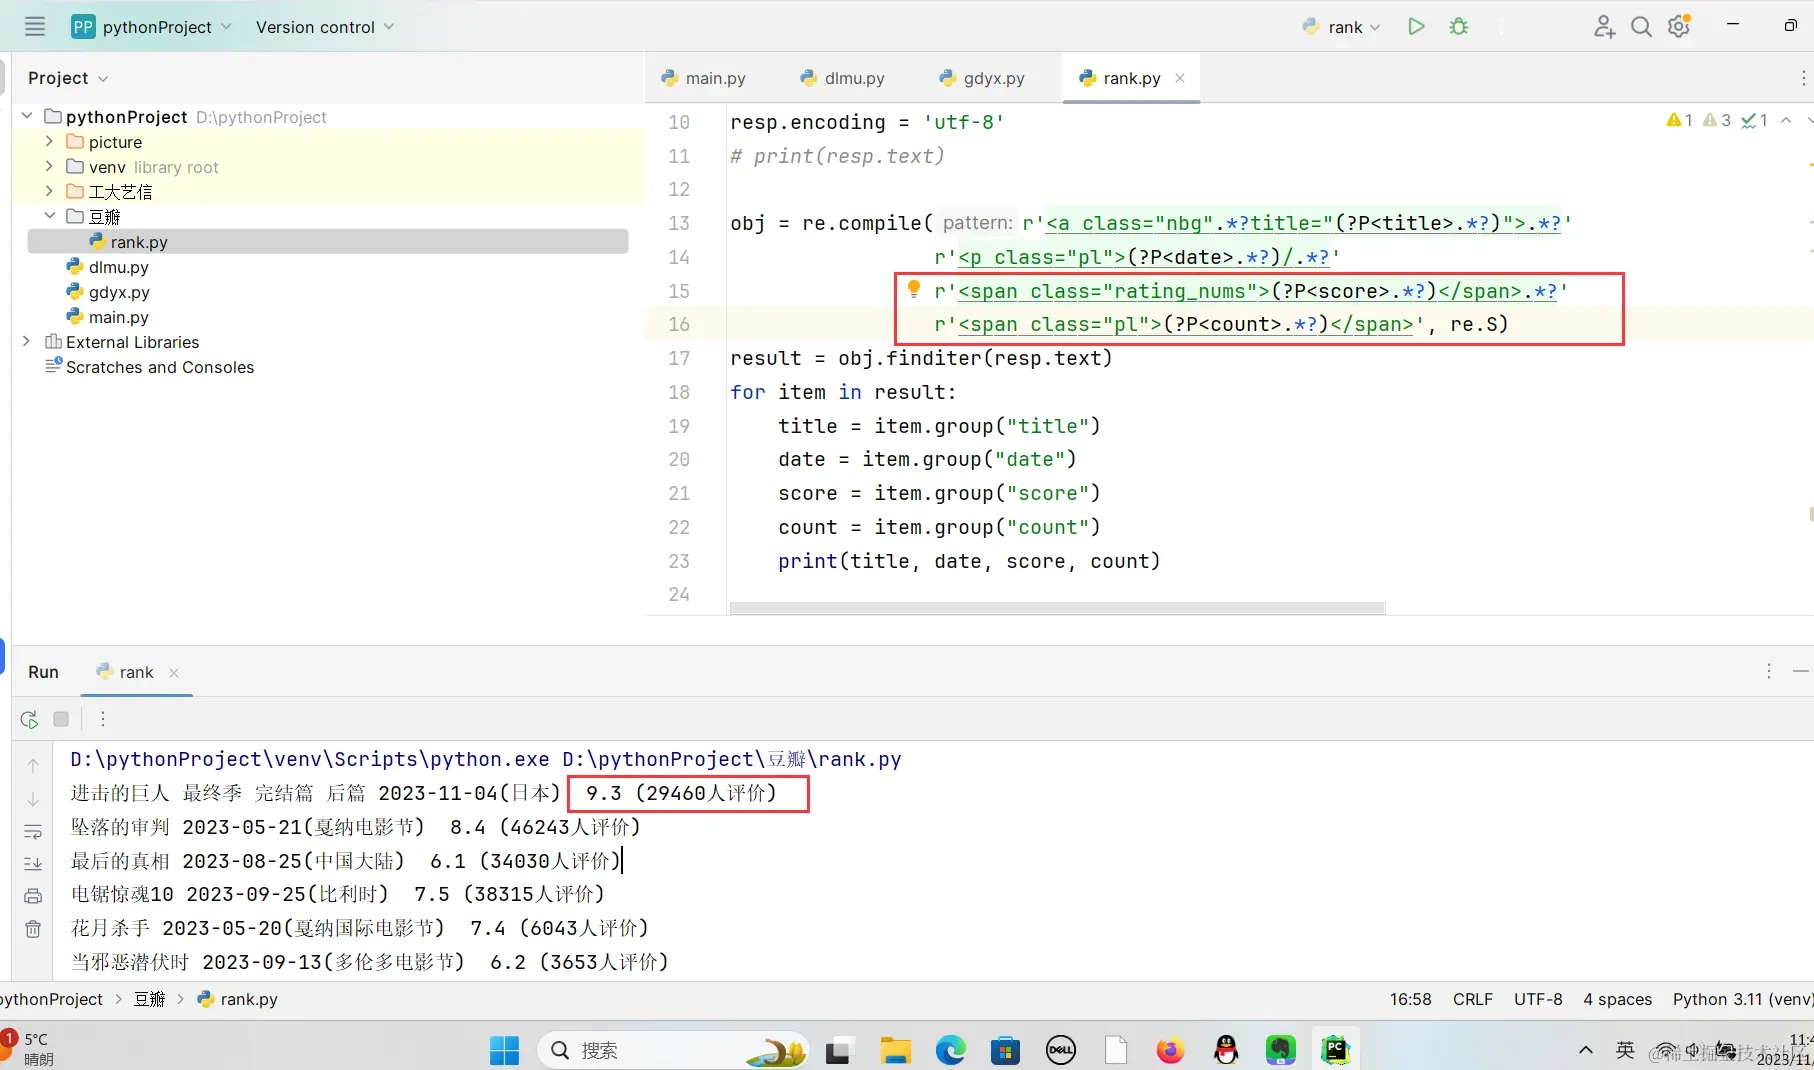Open the inspections warnings widget
The image size is (1814, 1070).
1717,120
